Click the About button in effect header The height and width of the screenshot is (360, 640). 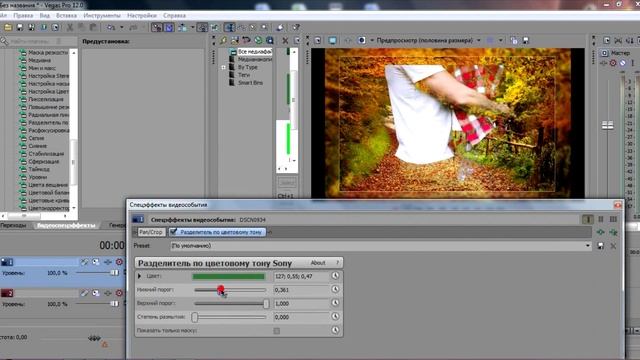[318, 263]
